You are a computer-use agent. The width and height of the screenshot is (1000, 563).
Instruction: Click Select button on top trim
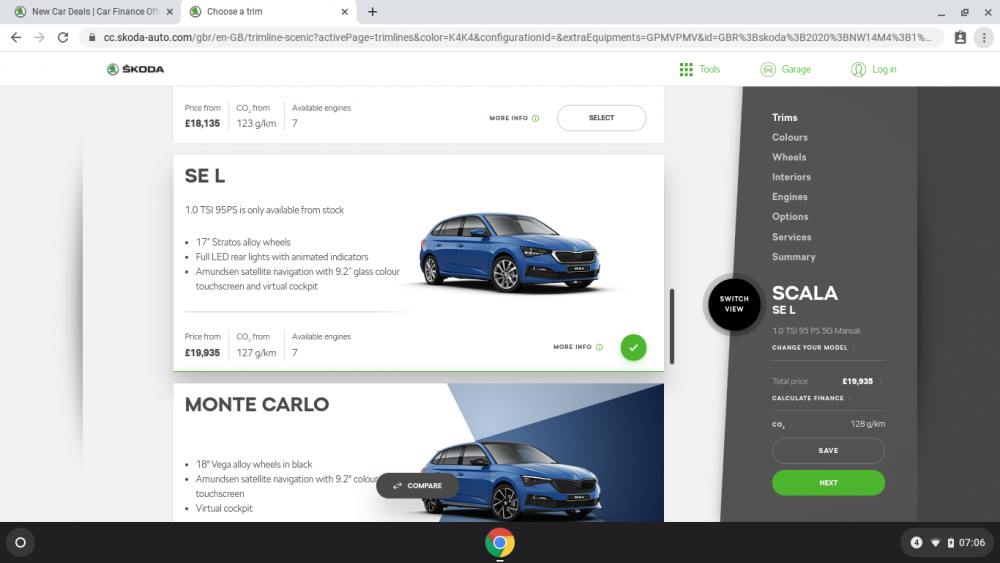point(601,118)
